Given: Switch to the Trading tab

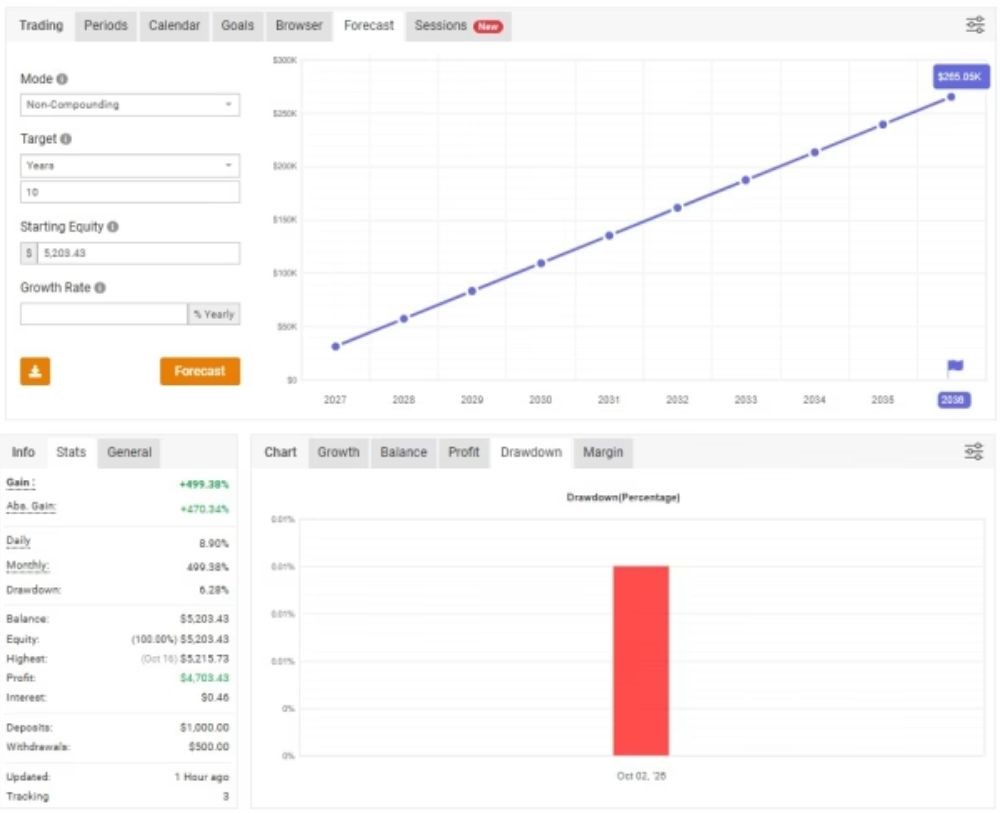Looking at the screenshot, I should click(x=41, y=26).
